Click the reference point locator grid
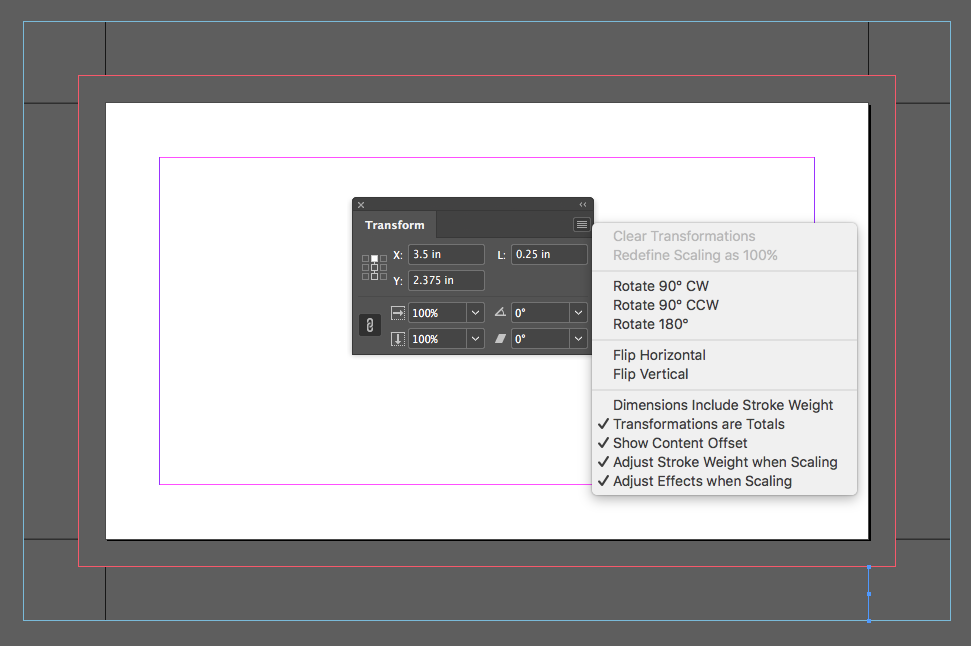Screen dimensions: 971x646 point(374,267)
